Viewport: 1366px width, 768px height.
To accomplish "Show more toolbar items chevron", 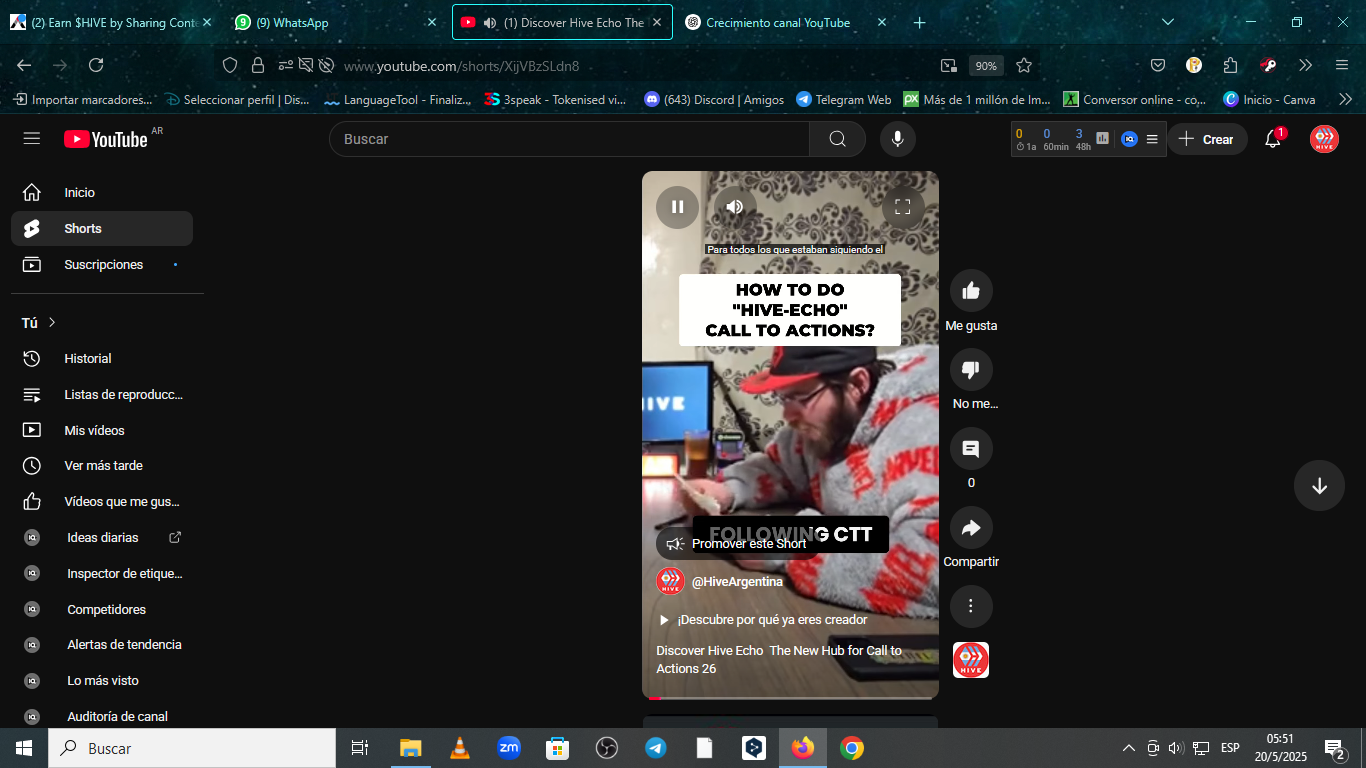I will (x=1305, y=65).
